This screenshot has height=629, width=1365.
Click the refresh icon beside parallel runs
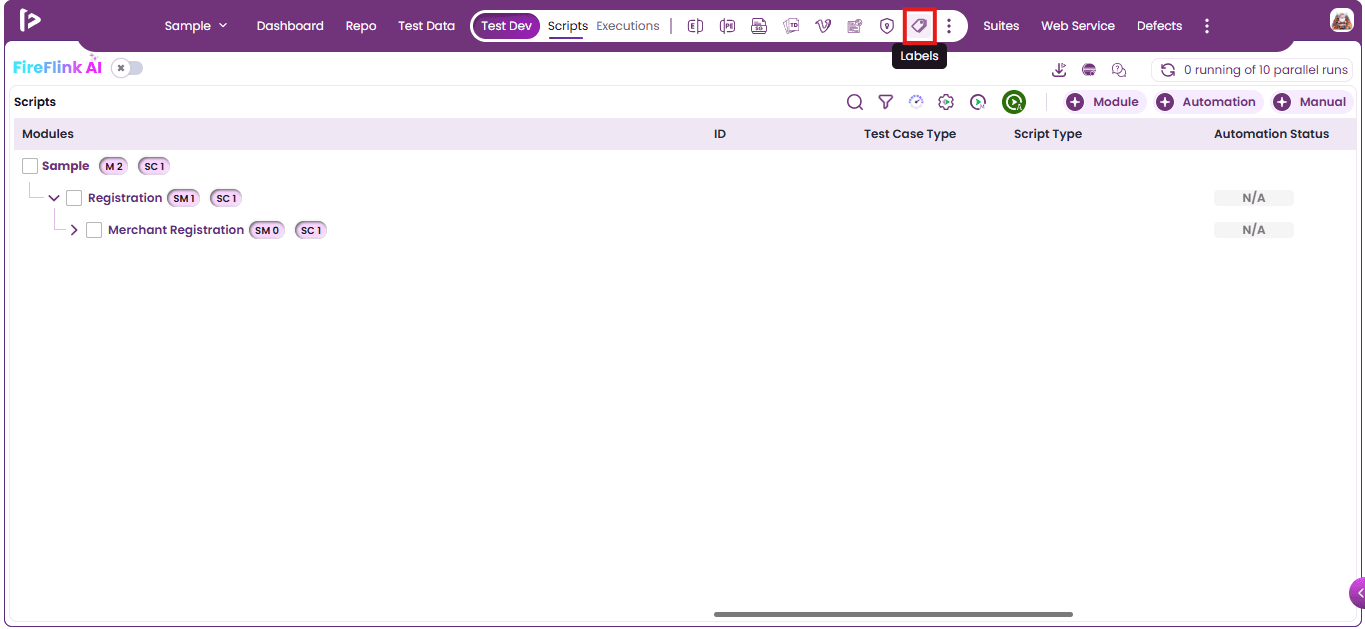(1167, 70)
